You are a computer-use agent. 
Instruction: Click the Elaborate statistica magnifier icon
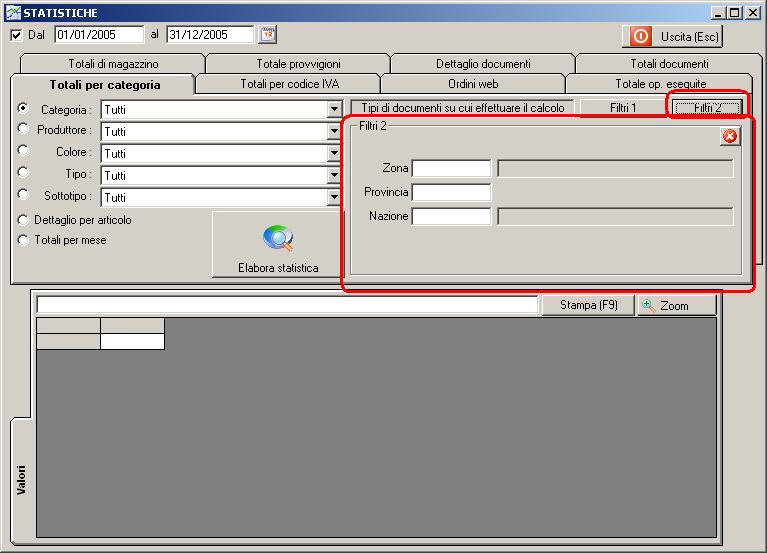[x=278, y=238]
